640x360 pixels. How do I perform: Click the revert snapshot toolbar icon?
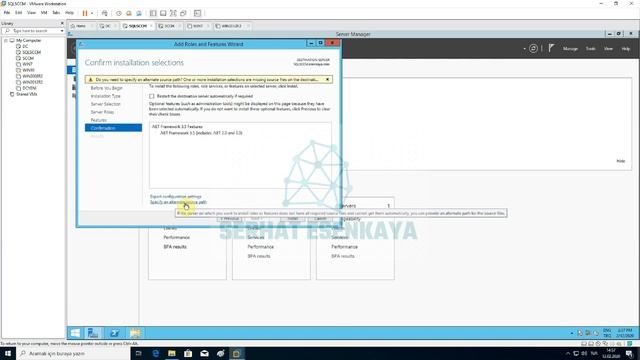129,13
